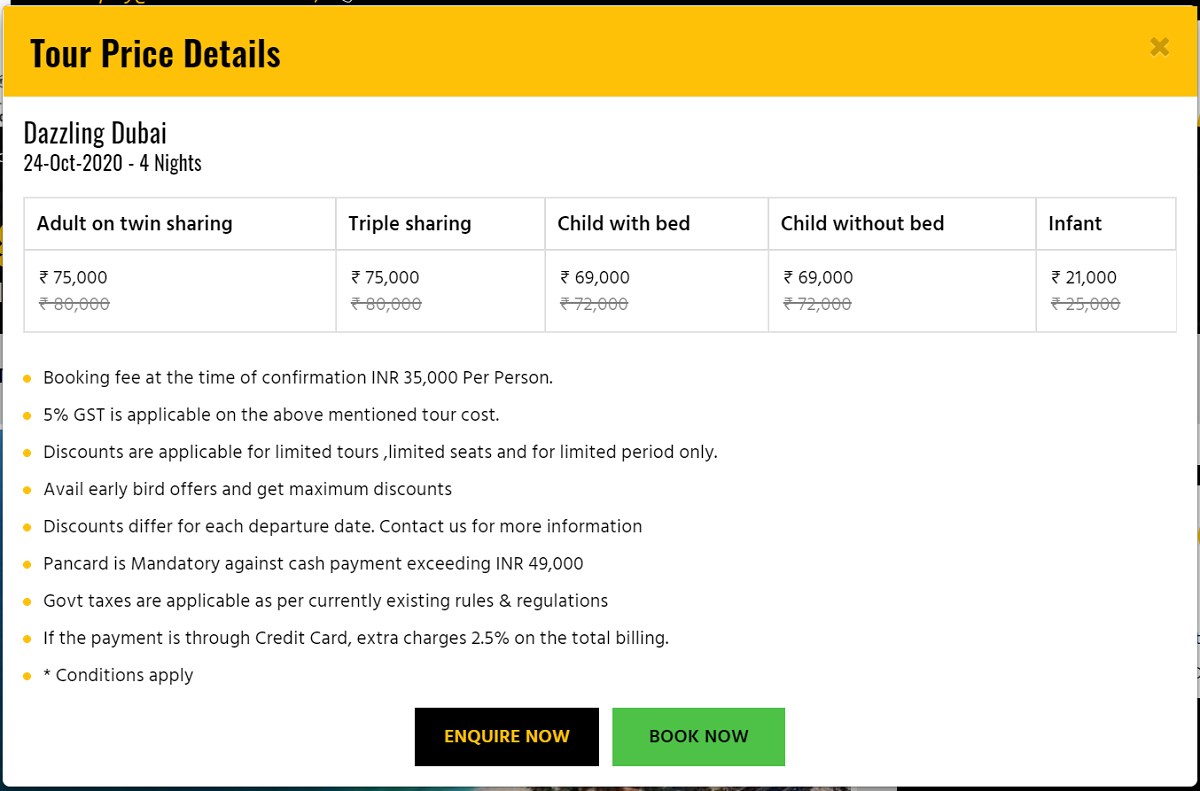Click the BOOK NOW button
This screenshot has width=1200, height=791.
698,736
